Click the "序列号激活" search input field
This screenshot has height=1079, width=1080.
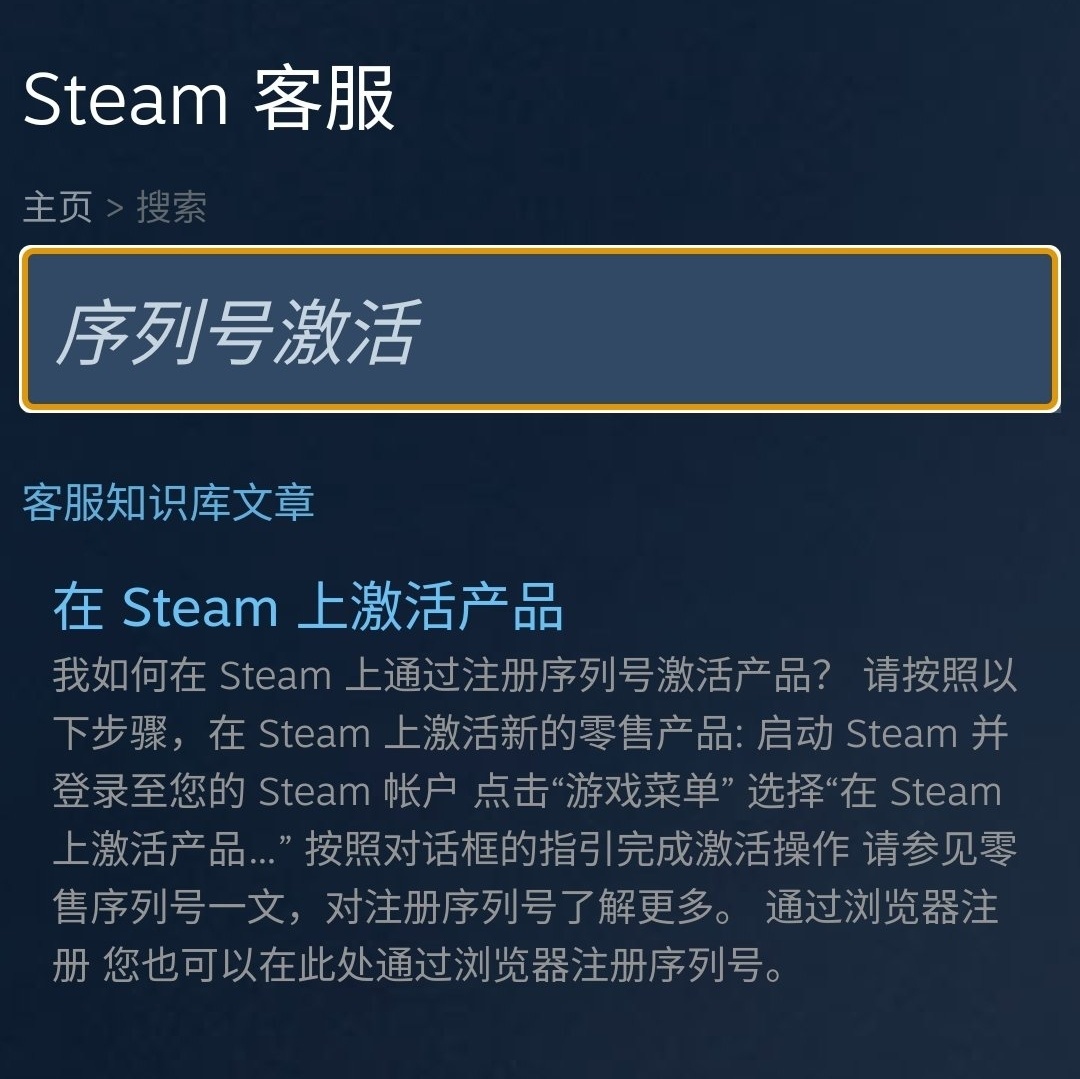[540, 329]
